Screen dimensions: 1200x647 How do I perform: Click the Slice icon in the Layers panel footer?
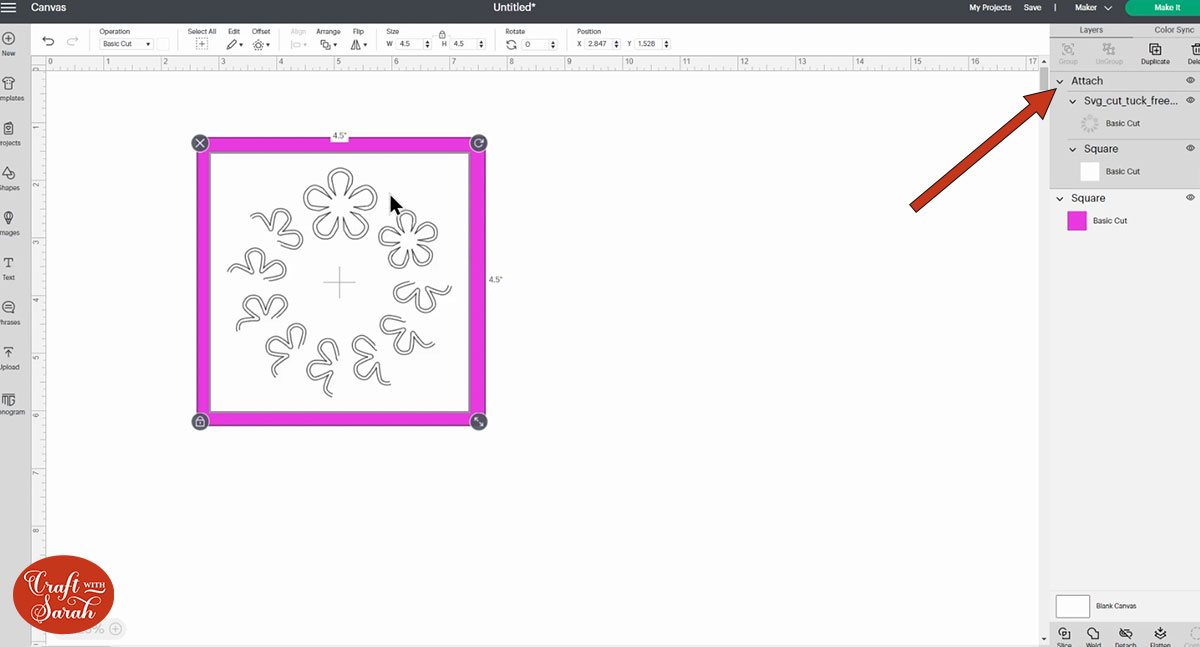coord(1064,634)
